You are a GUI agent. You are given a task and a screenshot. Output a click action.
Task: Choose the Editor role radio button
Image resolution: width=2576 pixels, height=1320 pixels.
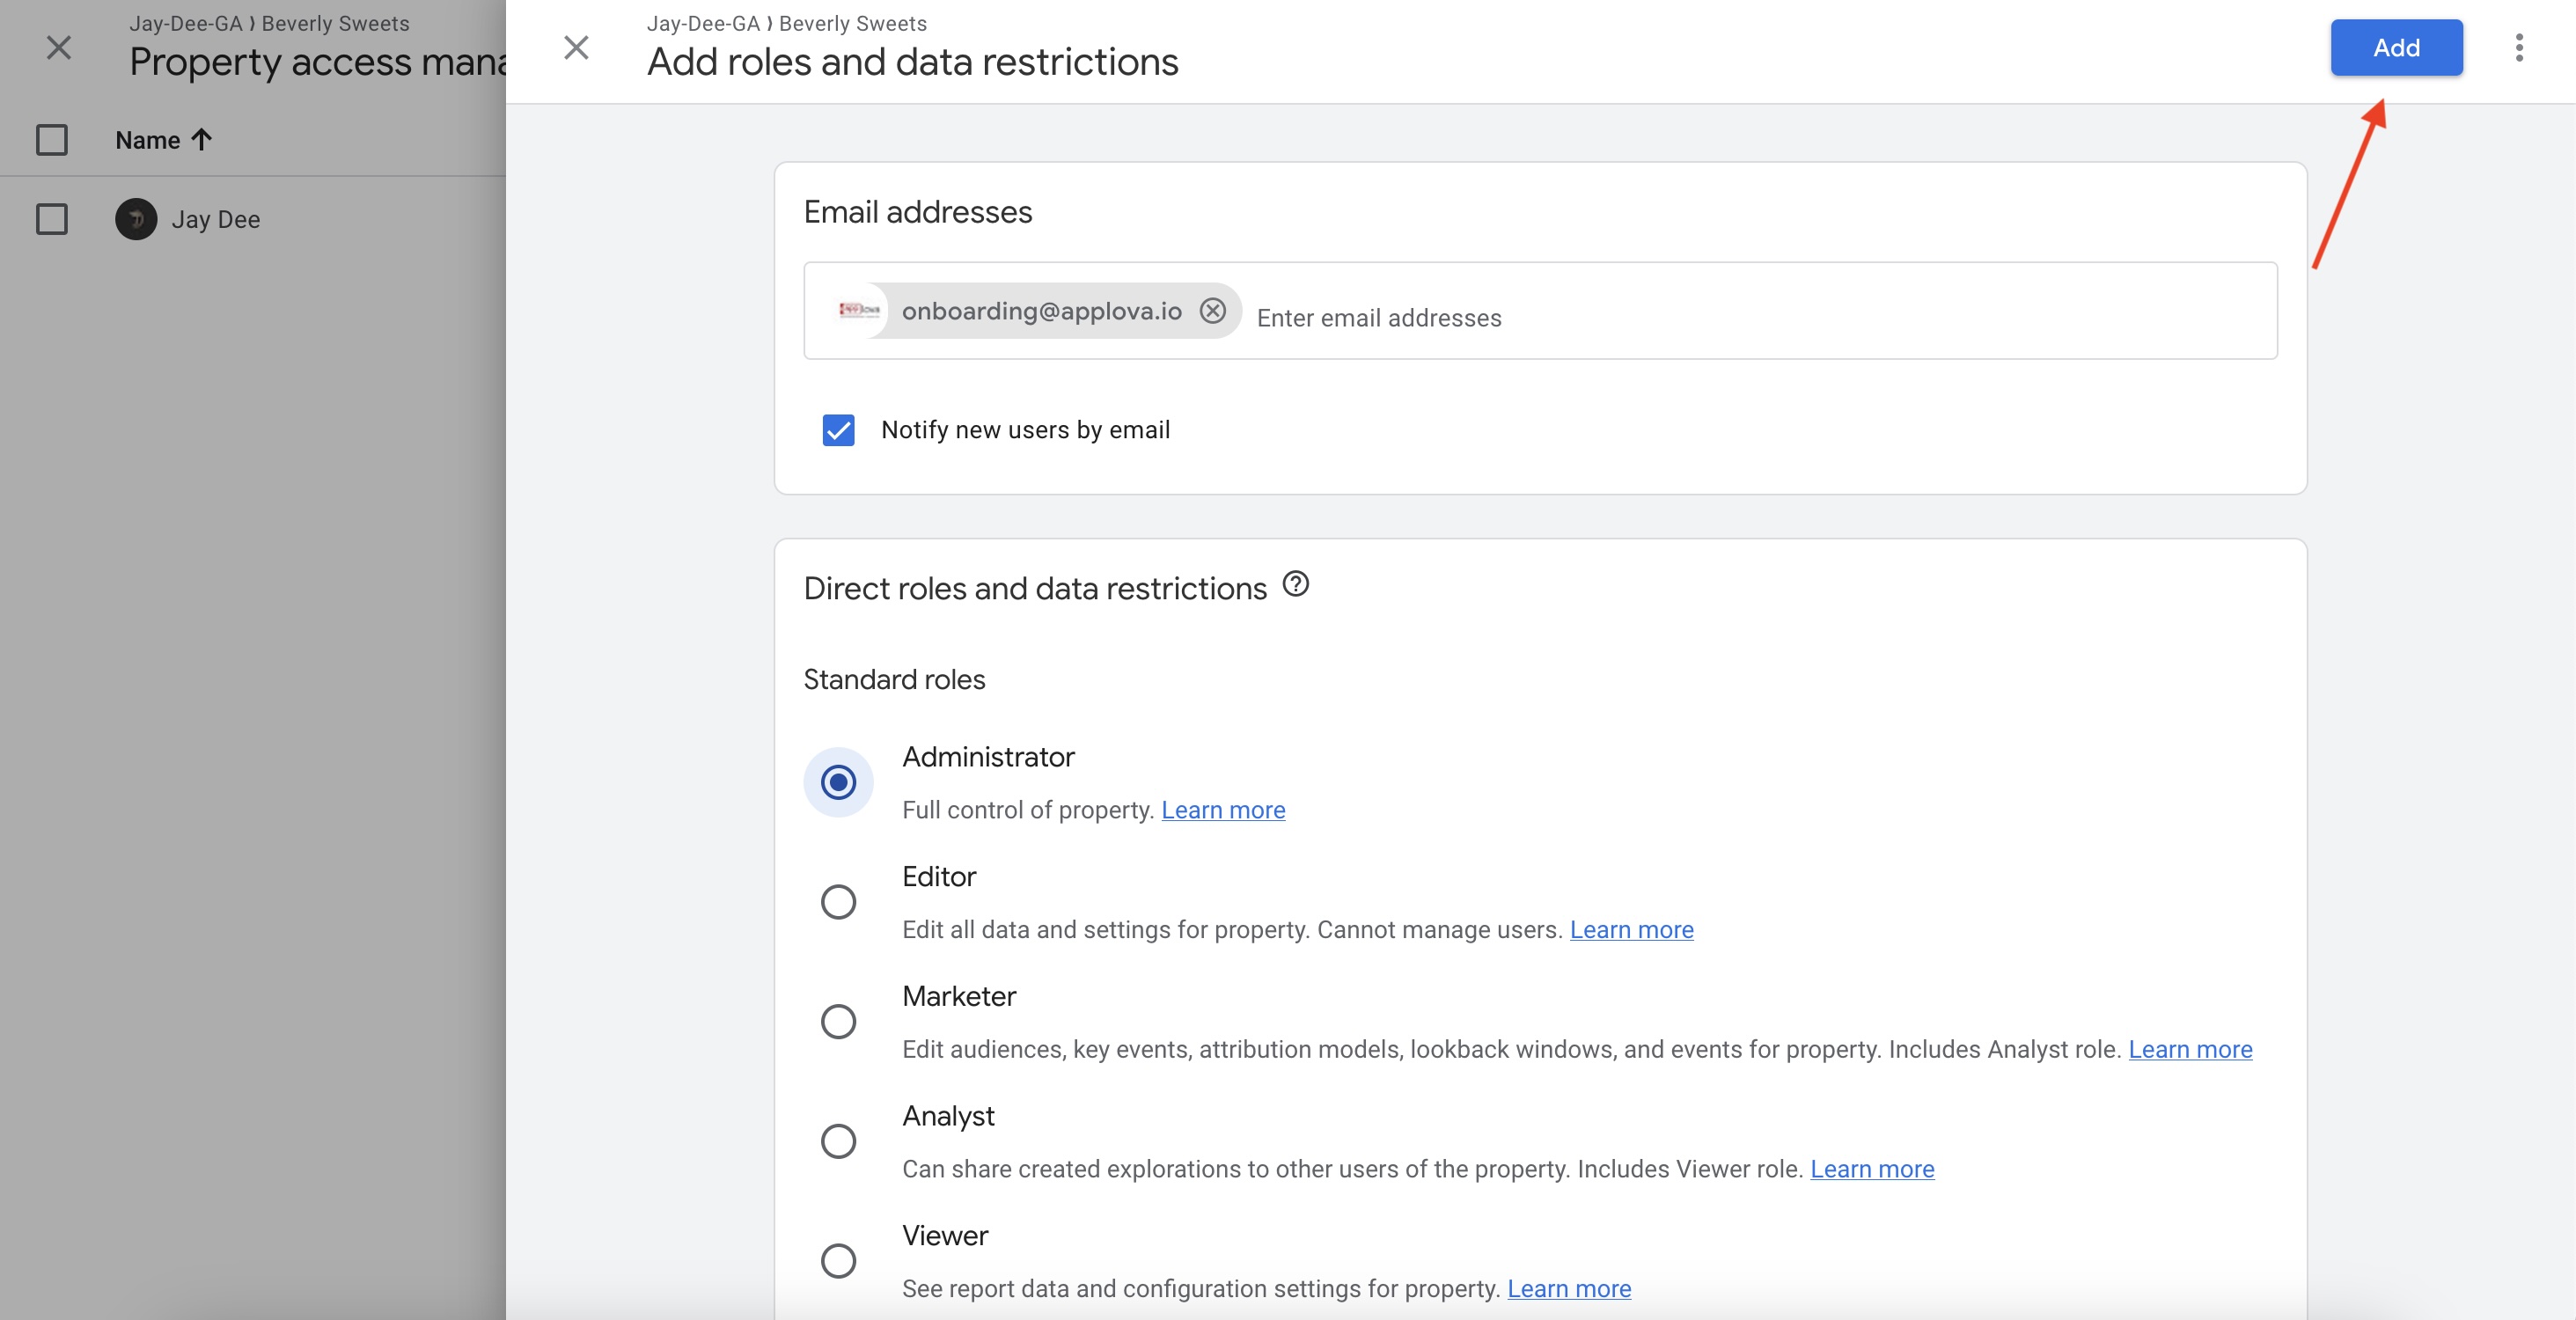click(838, 902)
